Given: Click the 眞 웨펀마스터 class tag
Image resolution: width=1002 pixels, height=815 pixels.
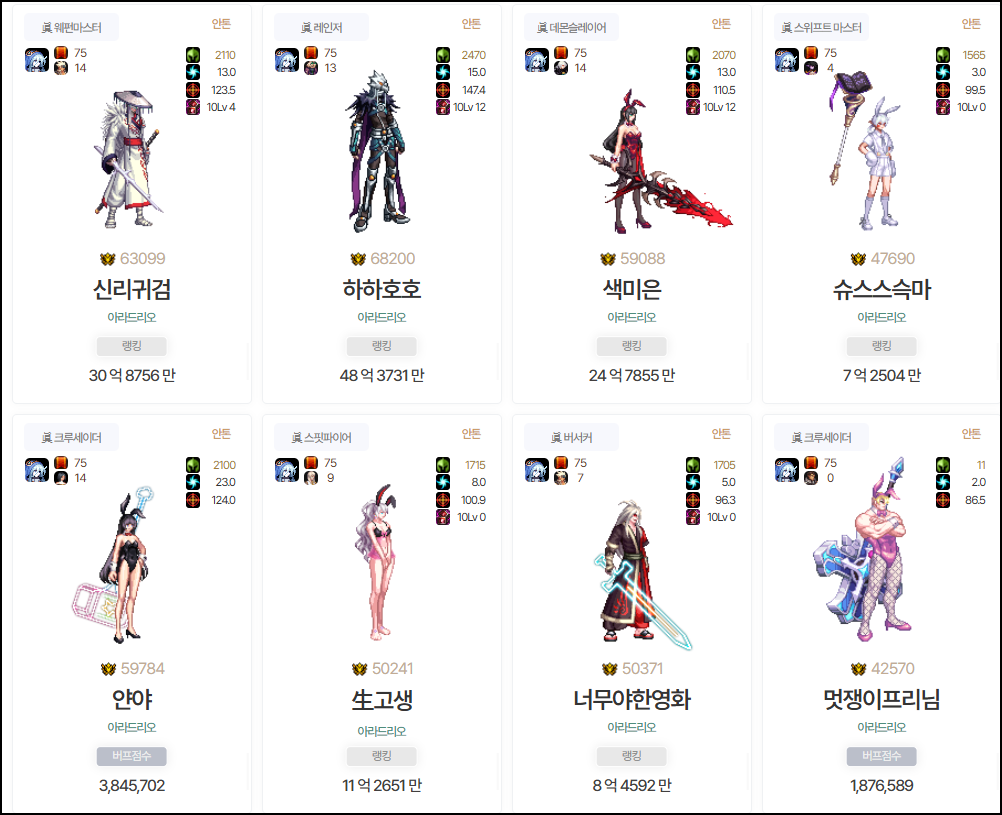Looking at the screenshot, I should click(71, 27).
